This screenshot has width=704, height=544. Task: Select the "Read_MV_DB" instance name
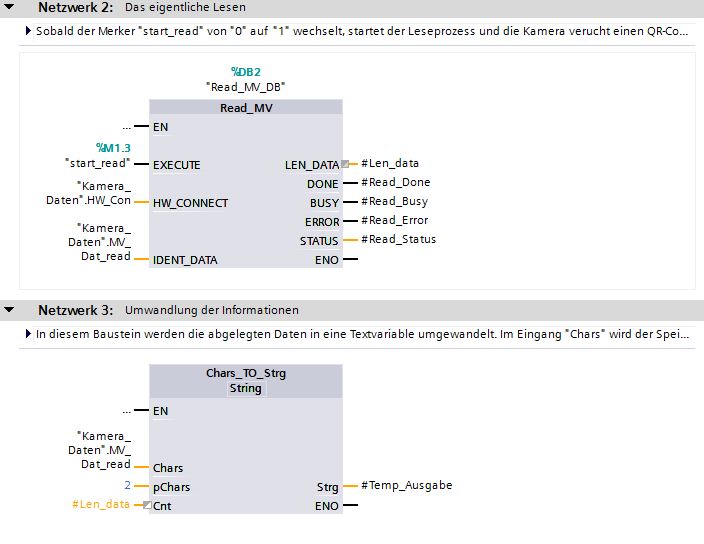(245, 87)
